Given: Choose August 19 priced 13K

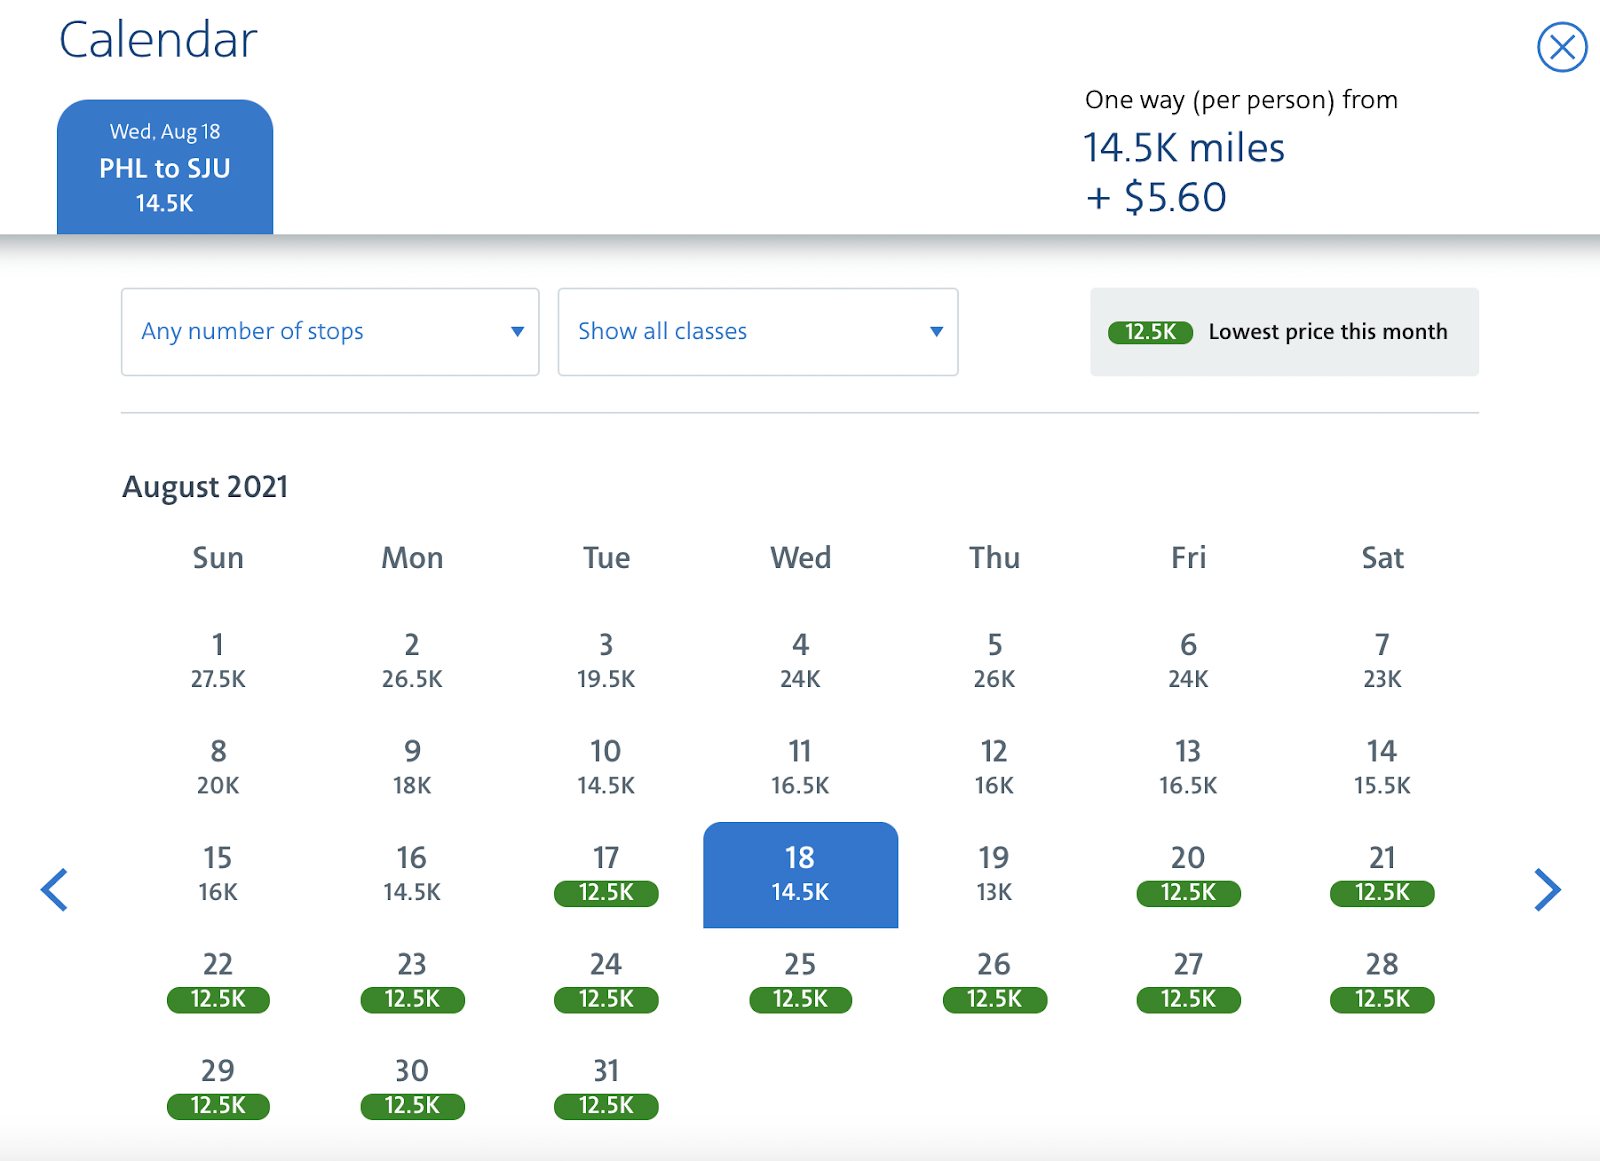Looking at the screenshot, I should point(994,875).
